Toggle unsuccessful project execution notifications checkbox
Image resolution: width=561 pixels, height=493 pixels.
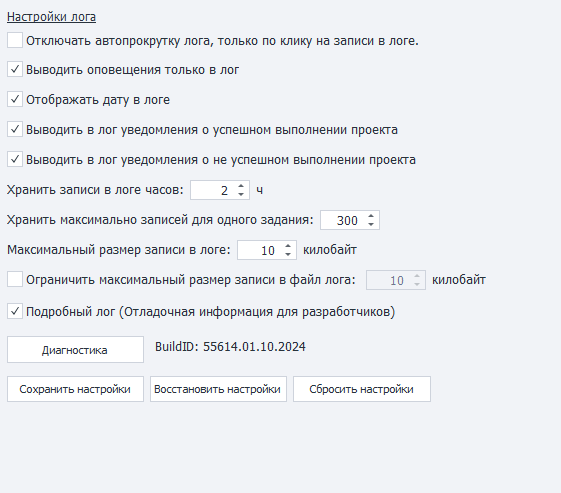point(15,159)
